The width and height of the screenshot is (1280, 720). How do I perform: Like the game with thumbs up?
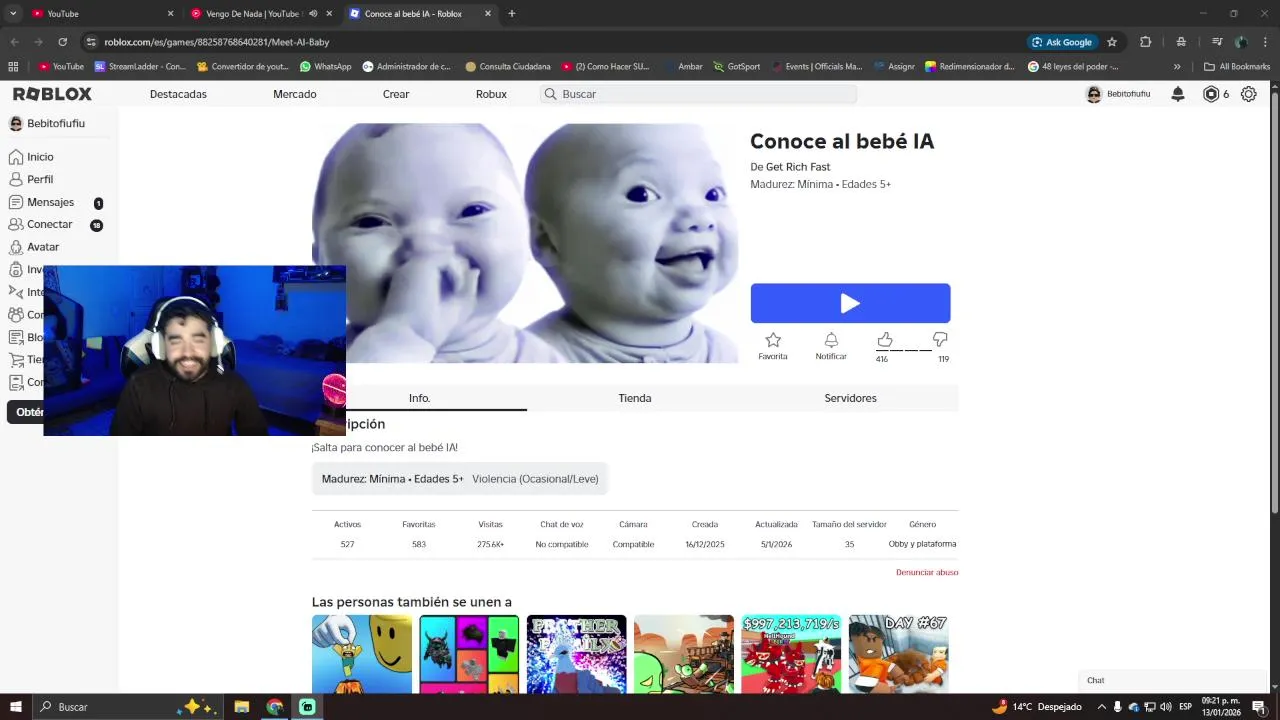tap(884, 340)
